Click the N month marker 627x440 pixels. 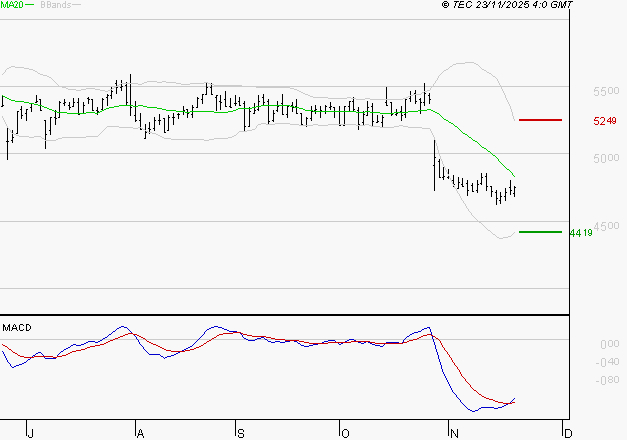[x=454, y=434]
